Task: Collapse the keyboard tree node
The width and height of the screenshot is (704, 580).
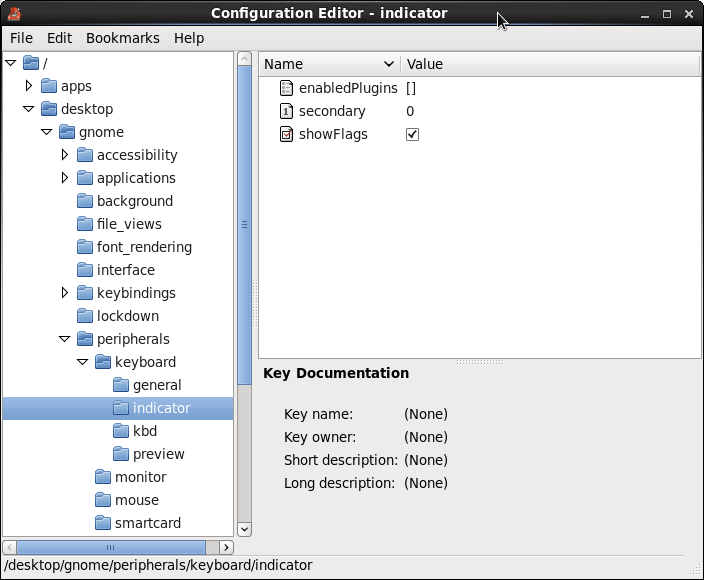Action: point(83,362)
